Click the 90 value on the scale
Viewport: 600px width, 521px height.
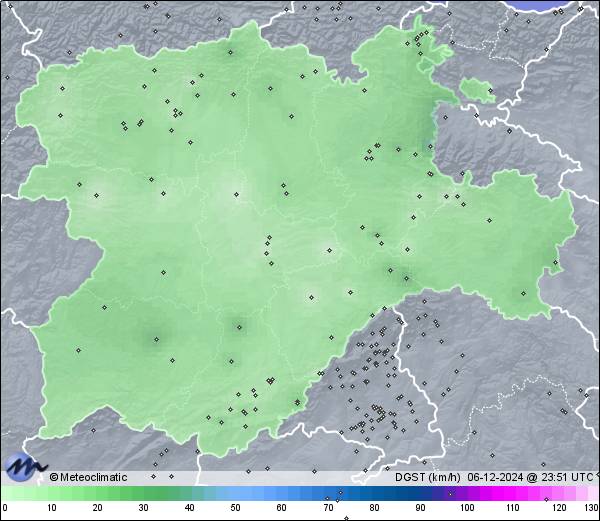pos(420,508)
